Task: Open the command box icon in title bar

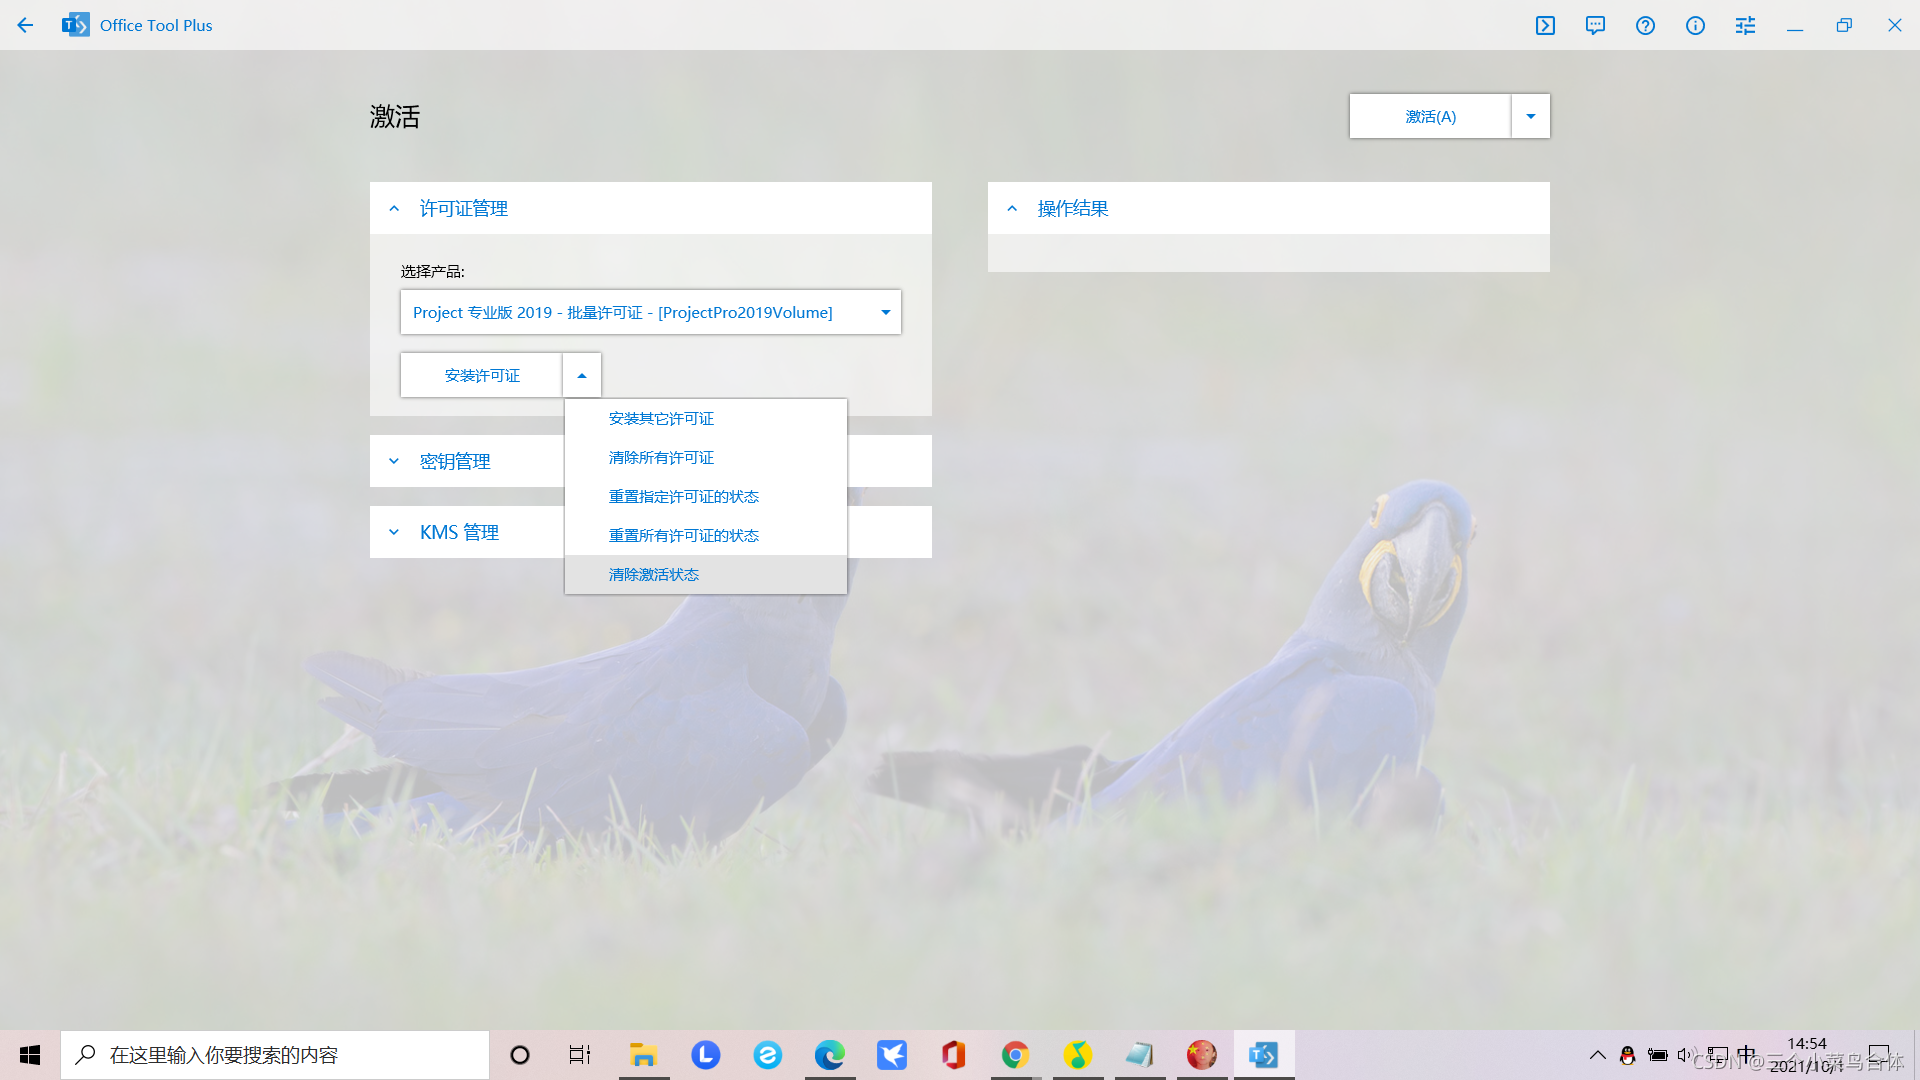Action: pos(1545,25)
